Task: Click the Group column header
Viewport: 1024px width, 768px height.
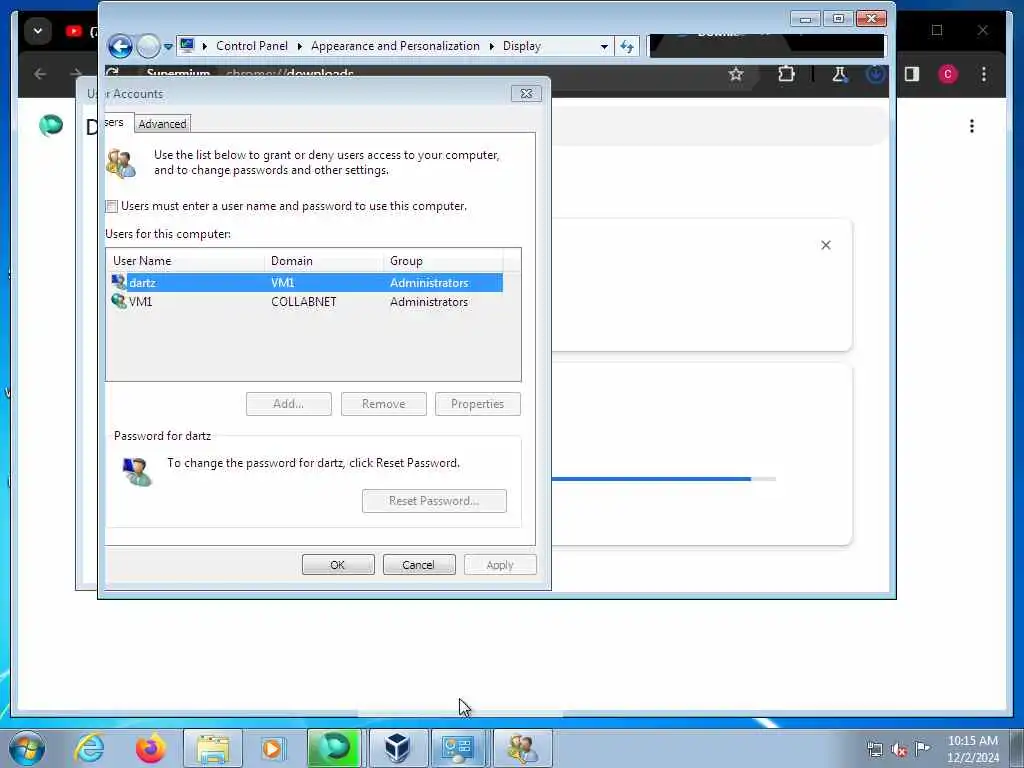Action: coord(443,261)
